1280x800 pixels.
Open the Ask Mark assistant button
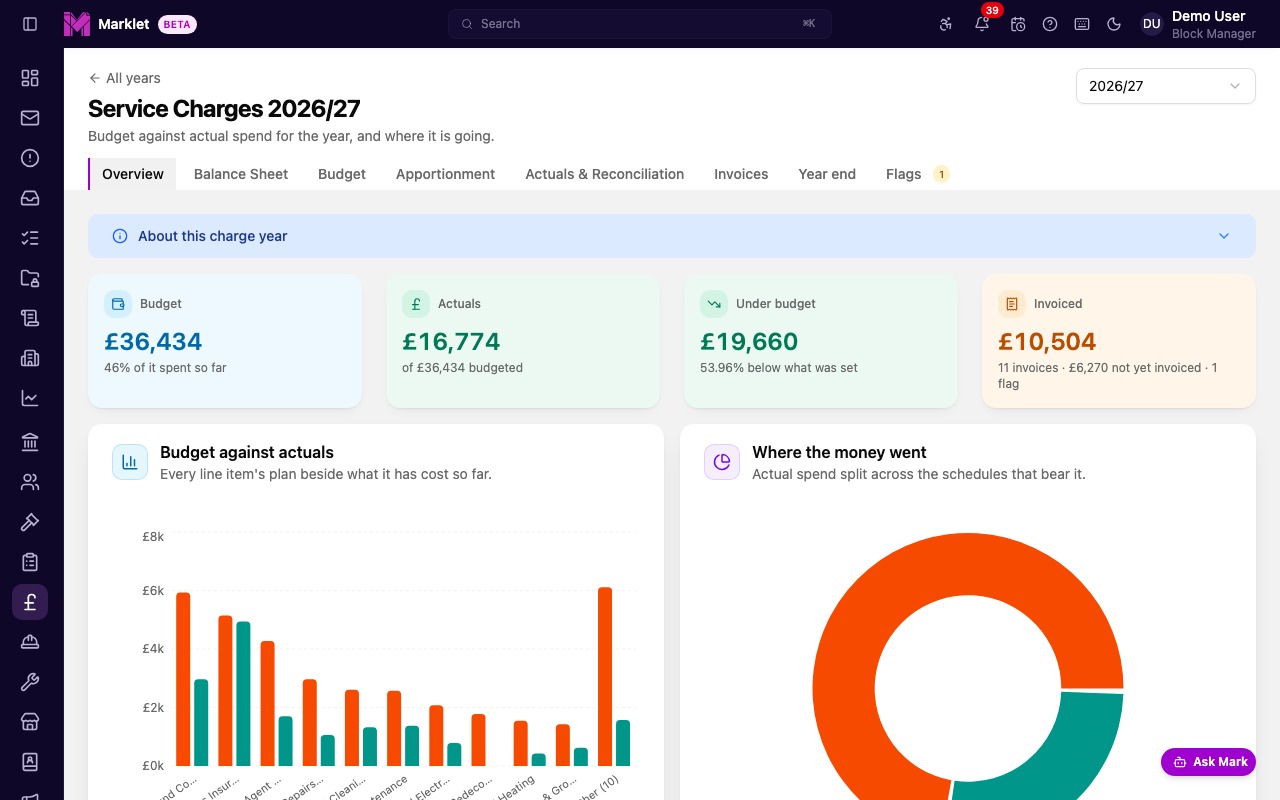(1208, 762)
